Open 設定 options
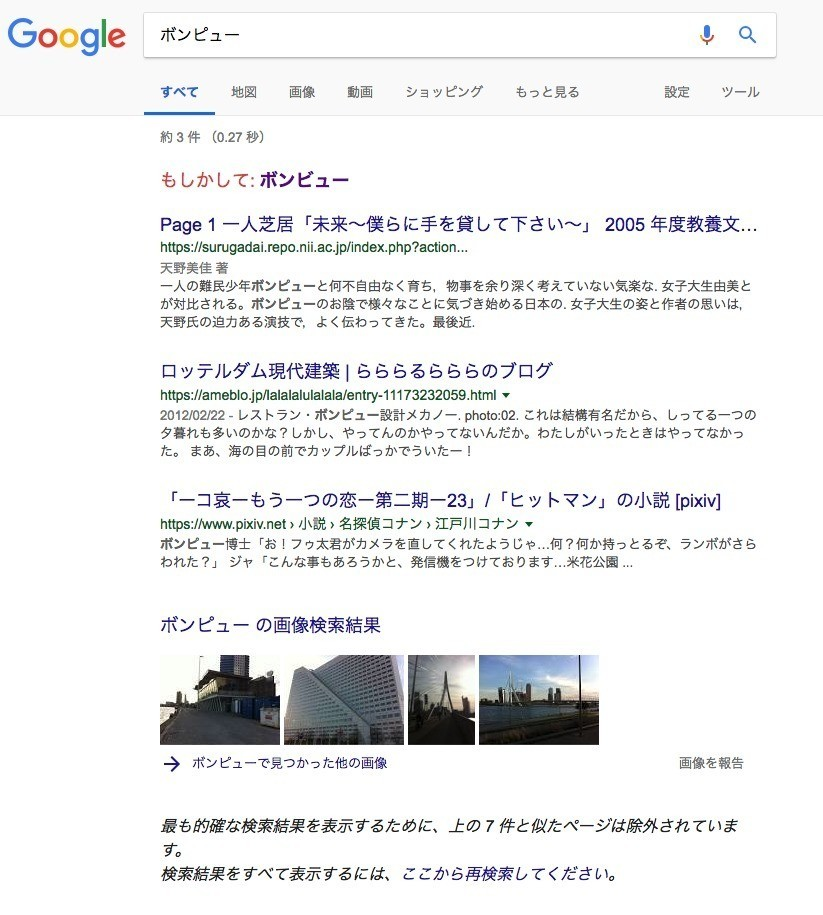 click(x=676, y=92)
